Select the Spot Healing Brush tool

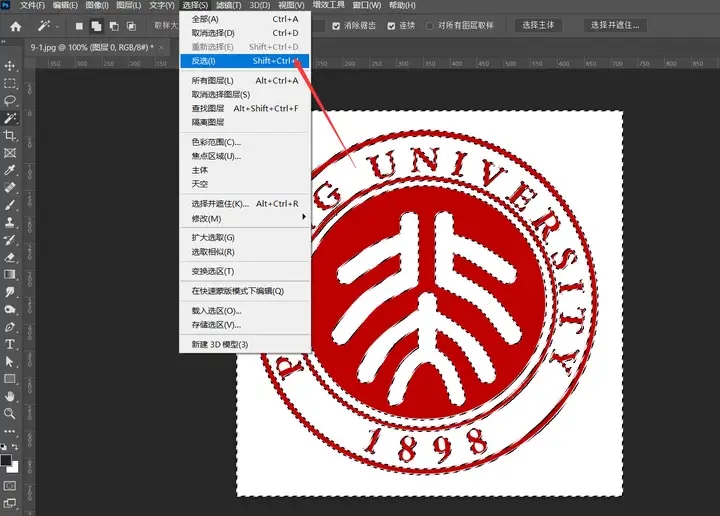[10, 188]
